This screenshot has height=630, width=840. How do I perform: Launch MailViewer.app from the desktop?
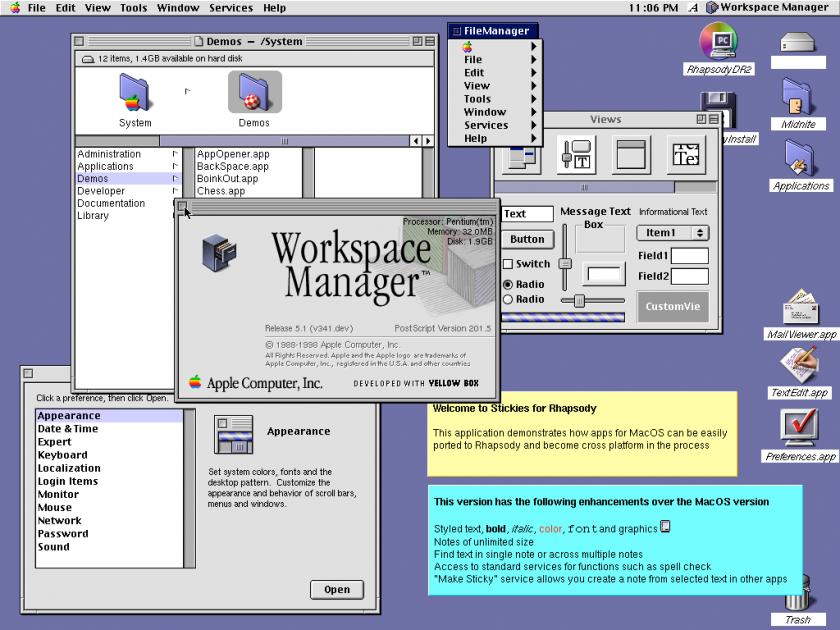[x=801, y=307]
